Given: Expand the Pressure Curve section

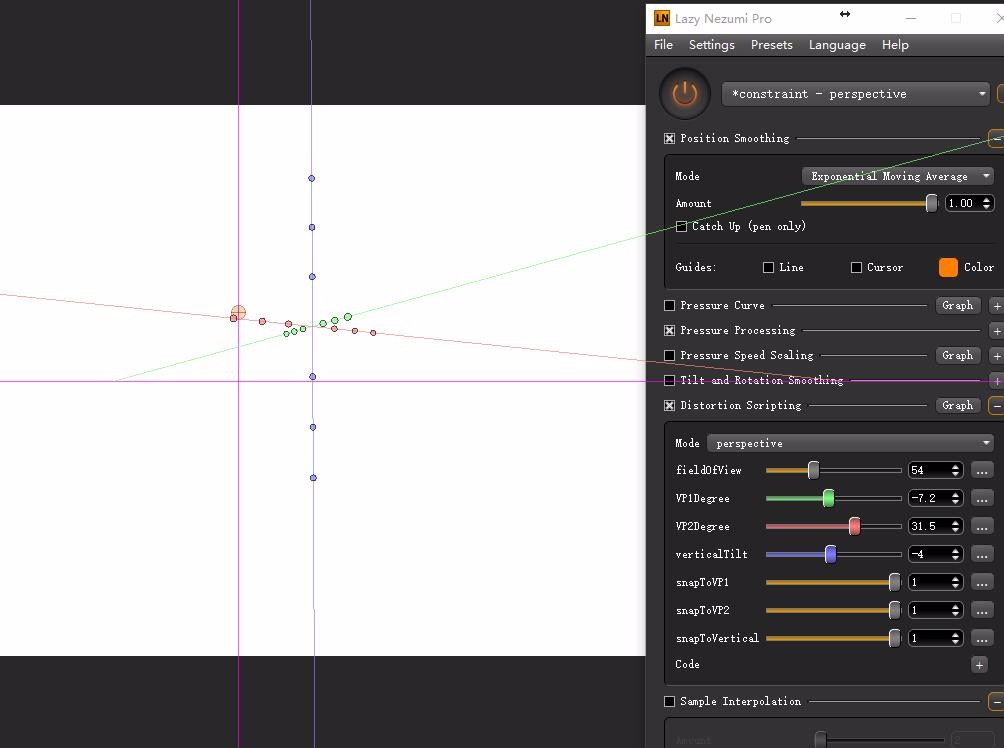Looking at the screenshot, I should [x=996, y=305].
